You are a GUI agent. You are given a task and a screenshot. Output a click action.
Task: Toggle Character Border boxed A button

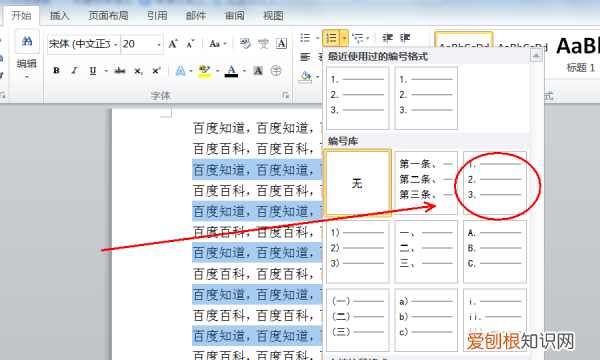click(282, 44)
